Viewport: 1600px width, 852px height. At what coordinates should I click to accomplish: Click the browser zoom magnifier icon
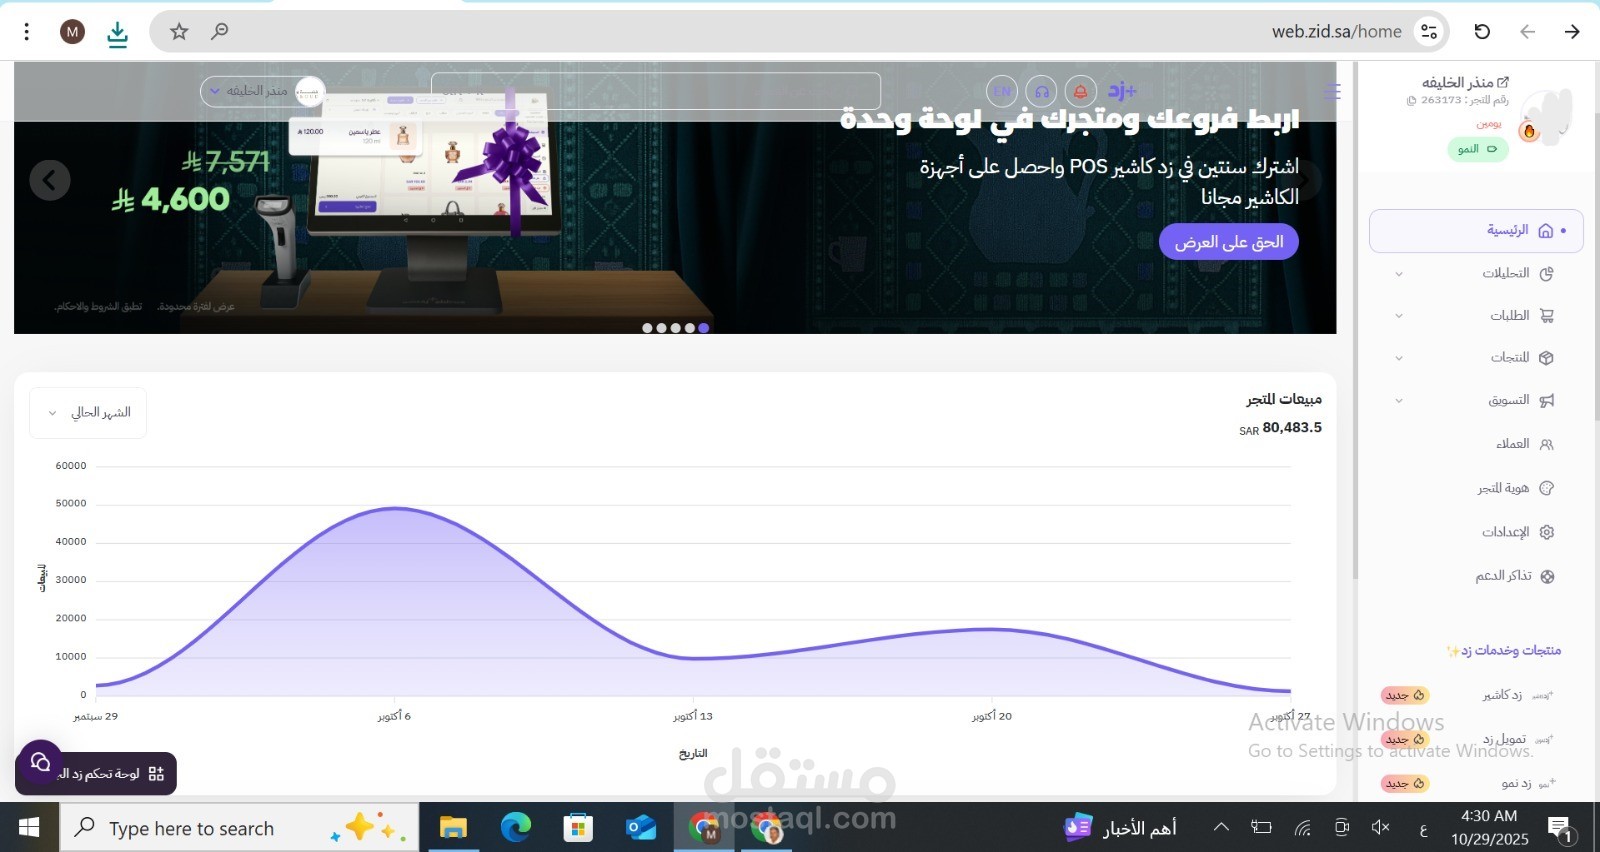[219, 32]
